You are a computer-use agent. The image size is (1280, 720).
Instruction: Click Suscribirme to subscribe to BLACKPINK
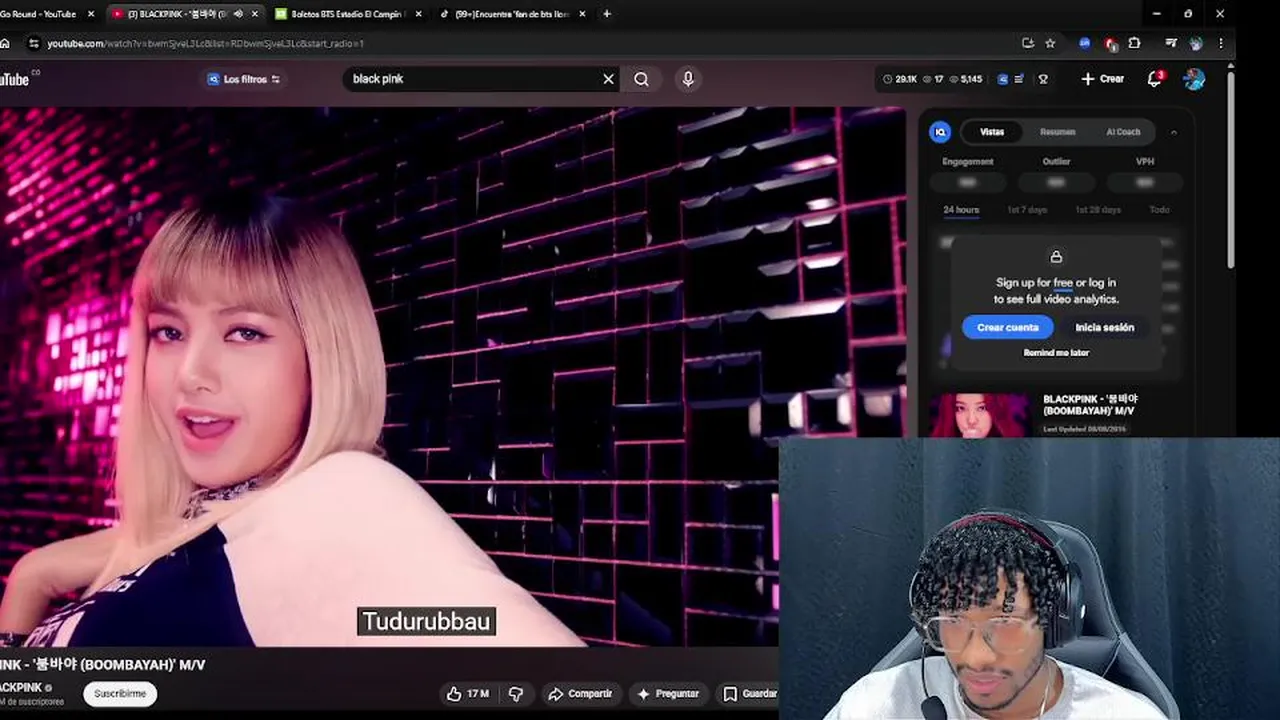[120, 693]
